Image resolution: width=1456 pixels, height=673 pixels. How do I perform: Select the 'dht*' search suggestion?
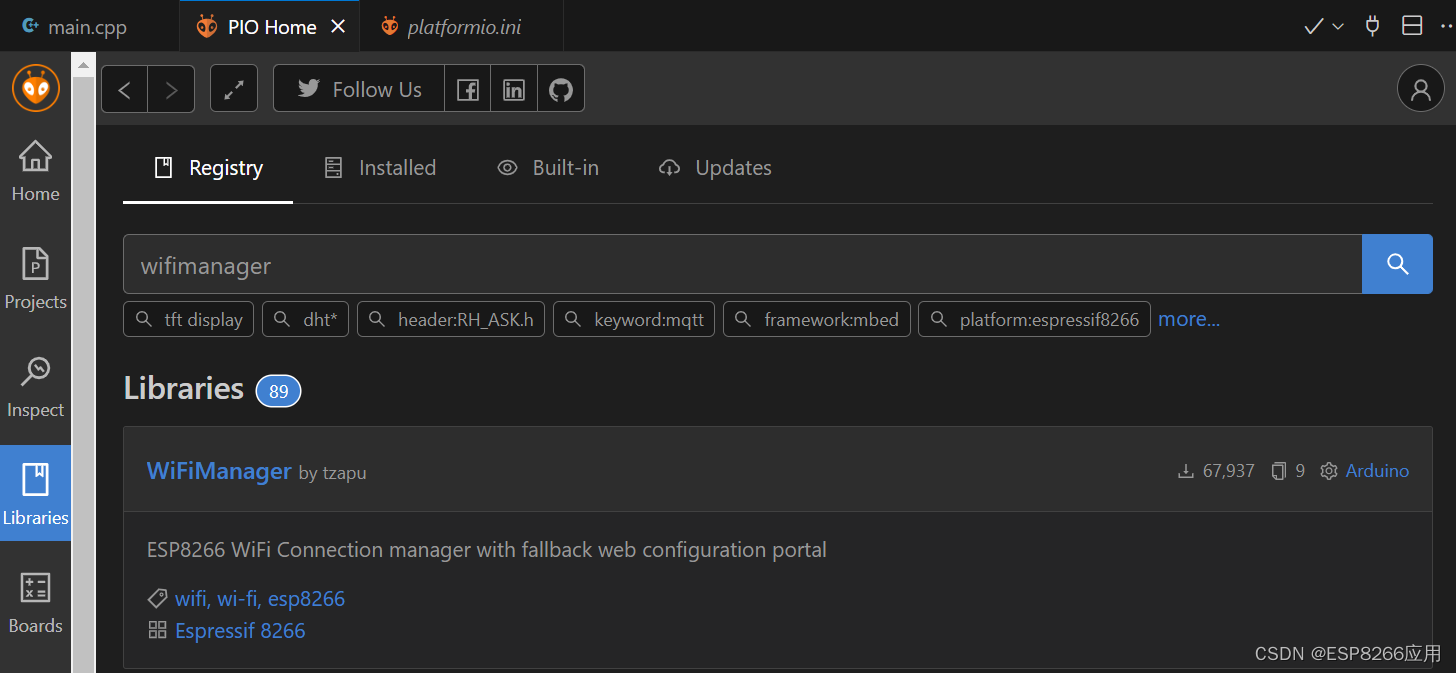306,320
